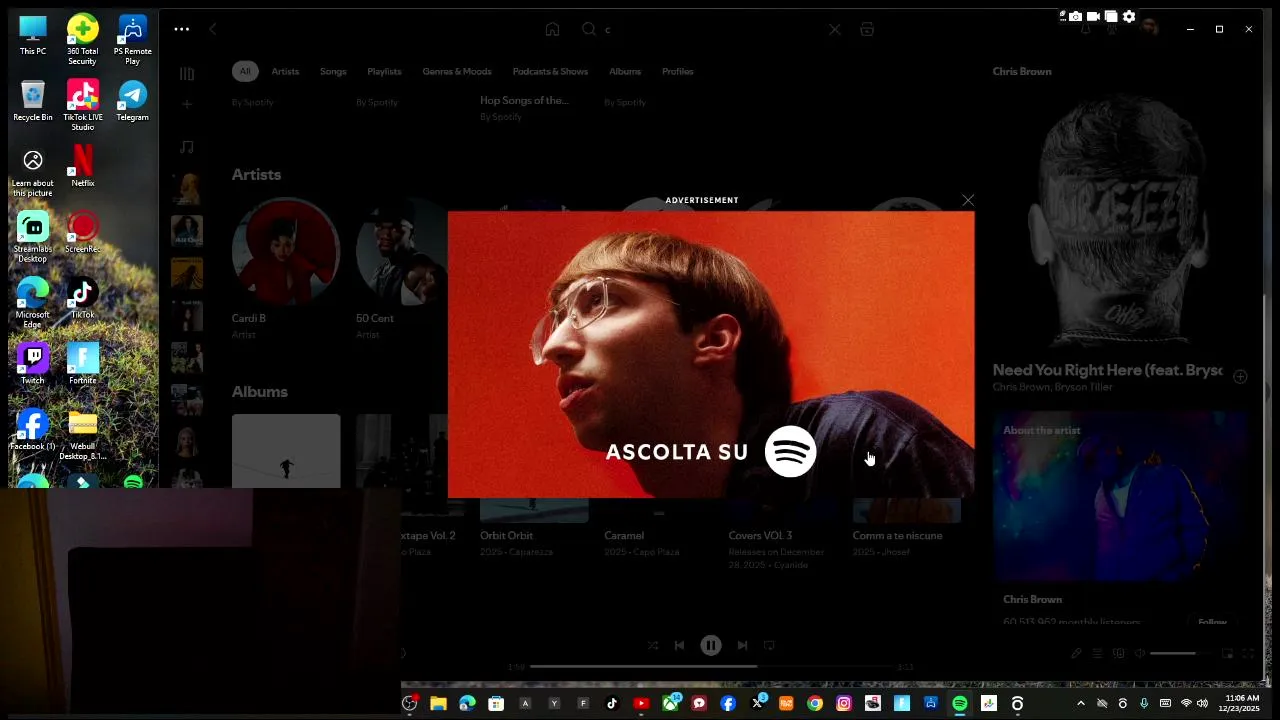The height and width of the screenshot is (720, 1280).
Task: Select the Genres & Moods filter
Action: pos(457,71)
